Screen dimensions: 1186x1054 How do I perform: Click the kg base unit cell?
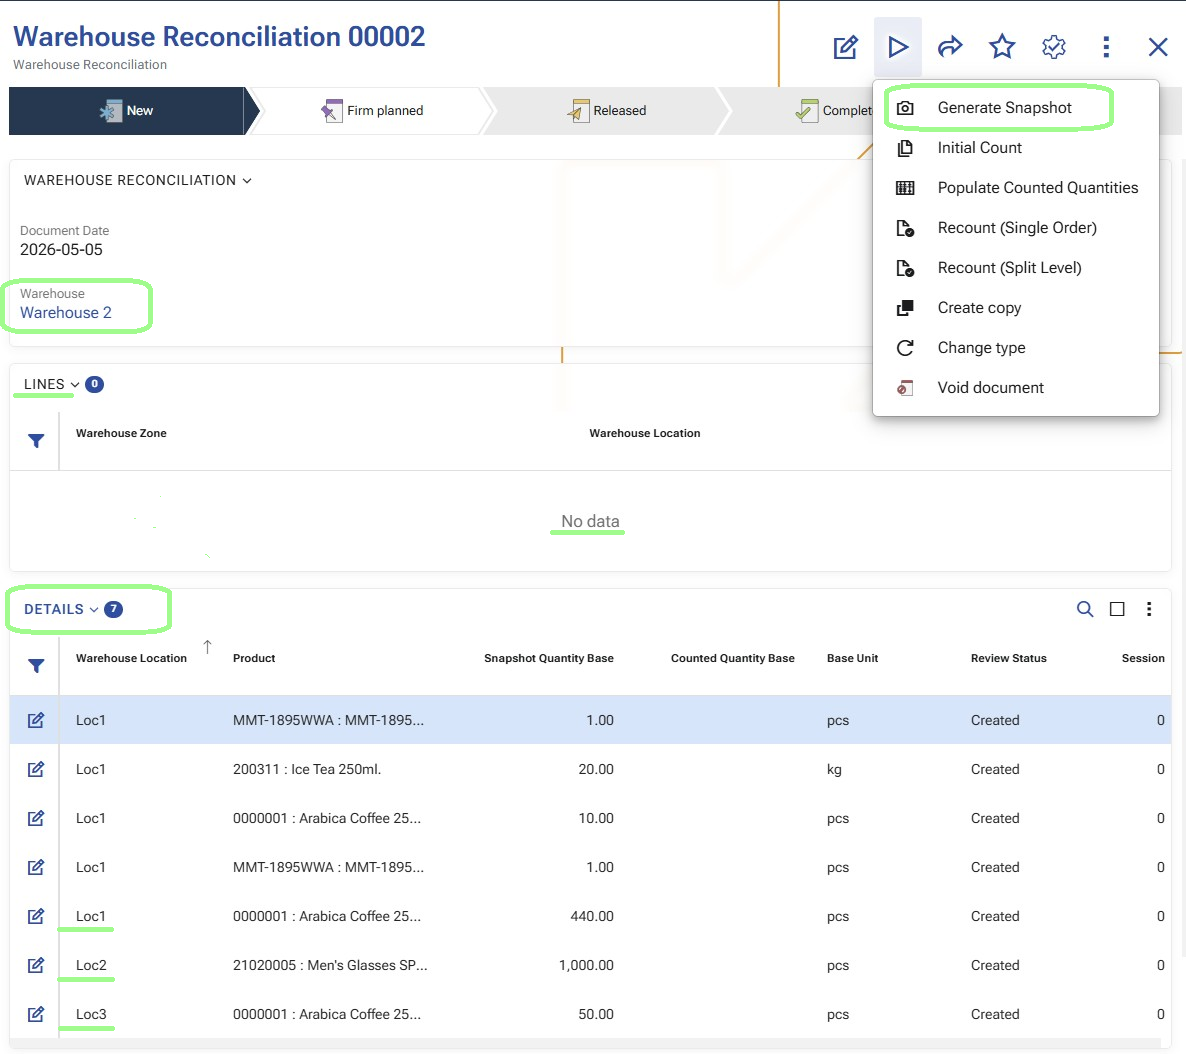[834, 770]
